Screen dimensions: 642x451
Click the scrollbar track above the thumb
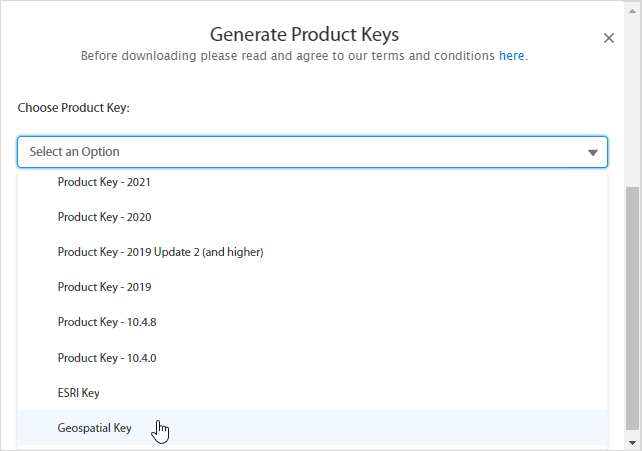pyautogui.click(x=632, y=100)
